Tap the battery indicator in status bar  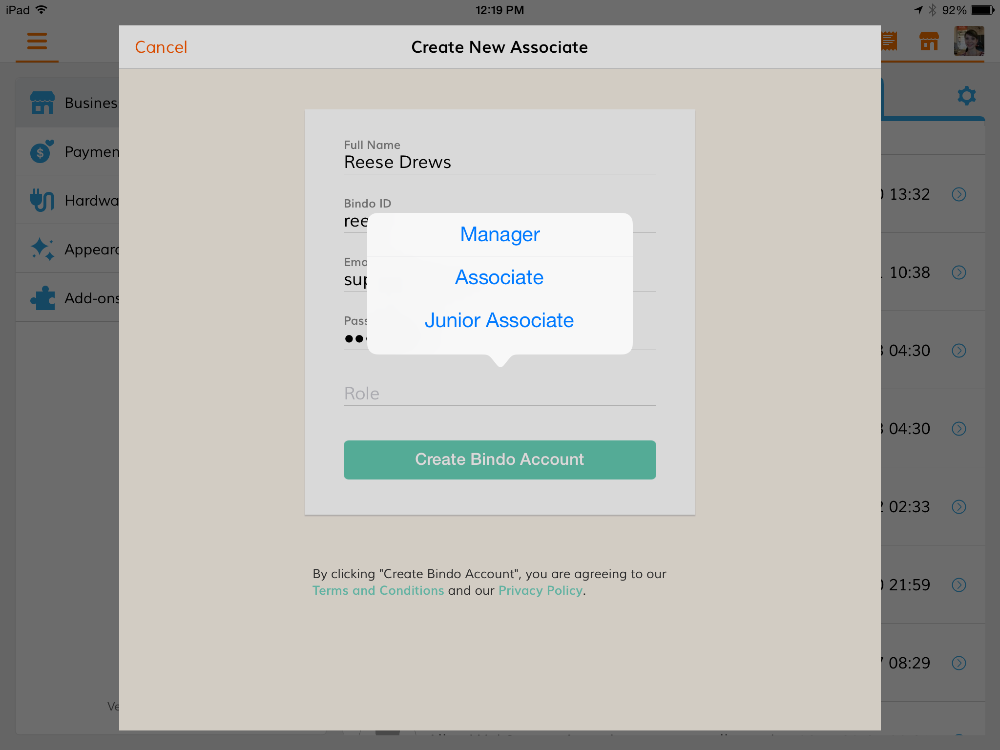coord(982,10)
